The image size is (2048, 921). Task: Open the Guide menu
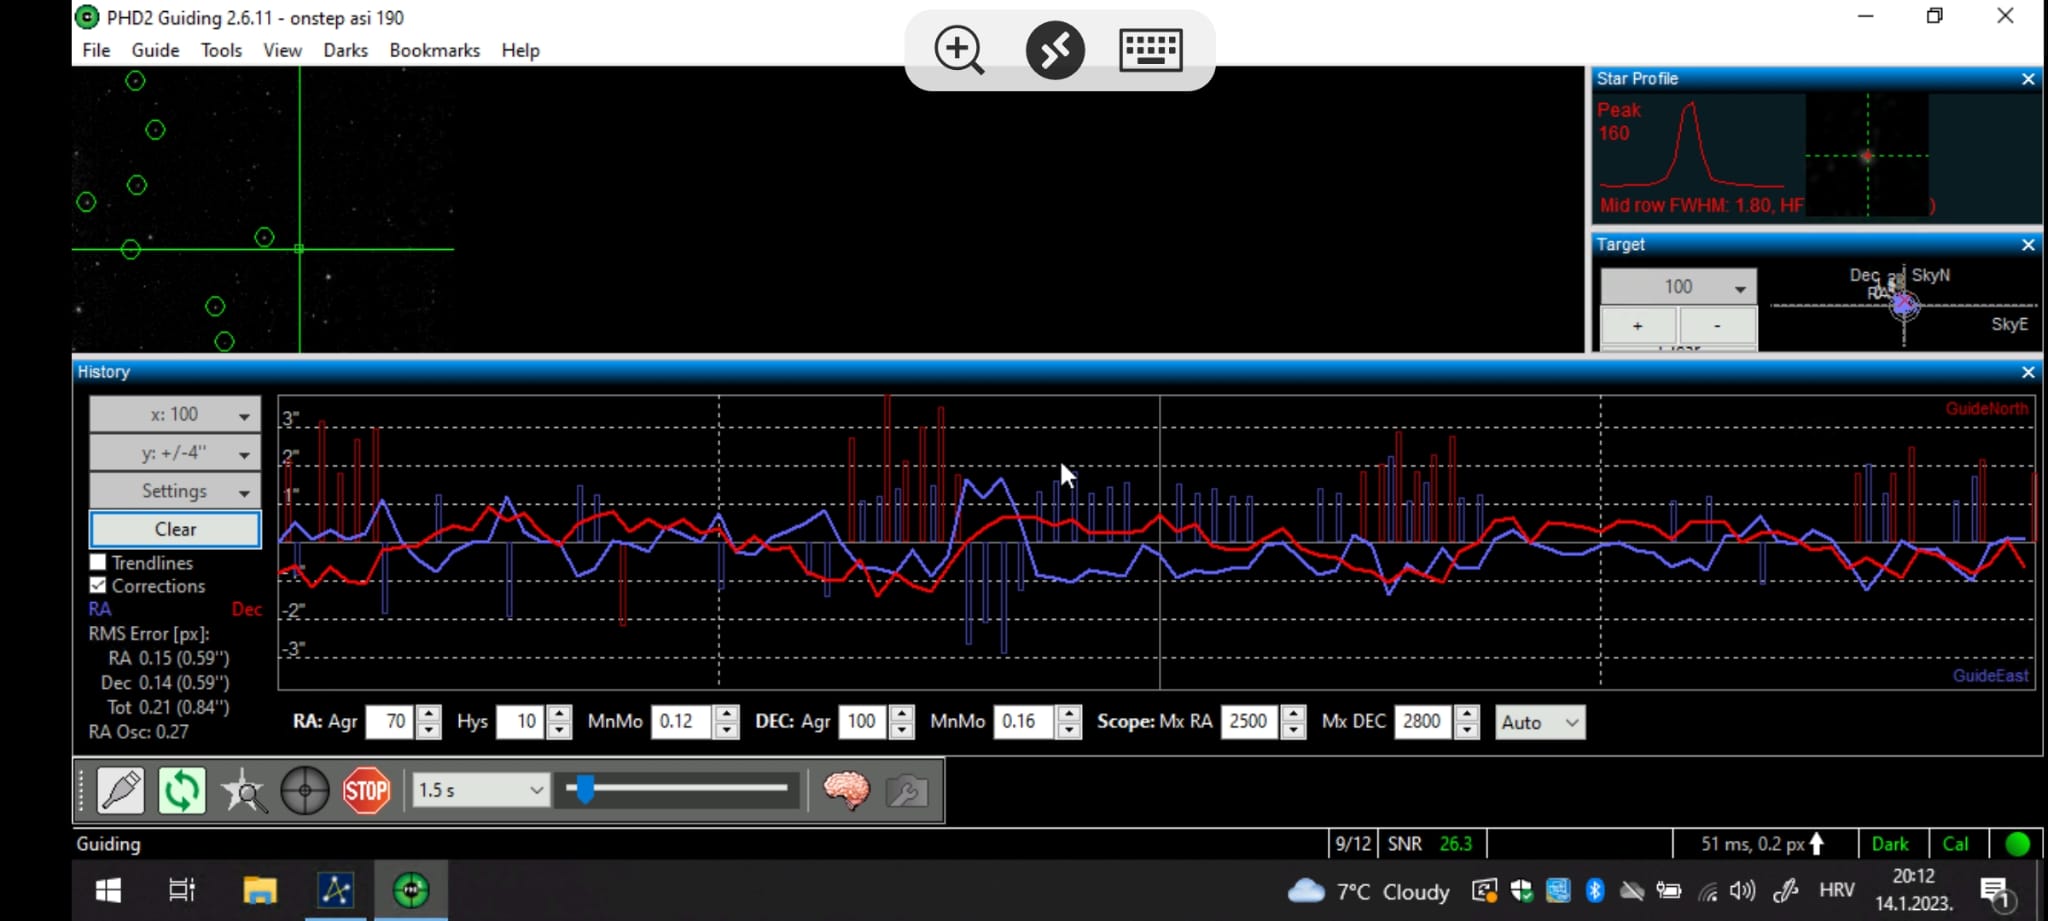pos(155,50)
